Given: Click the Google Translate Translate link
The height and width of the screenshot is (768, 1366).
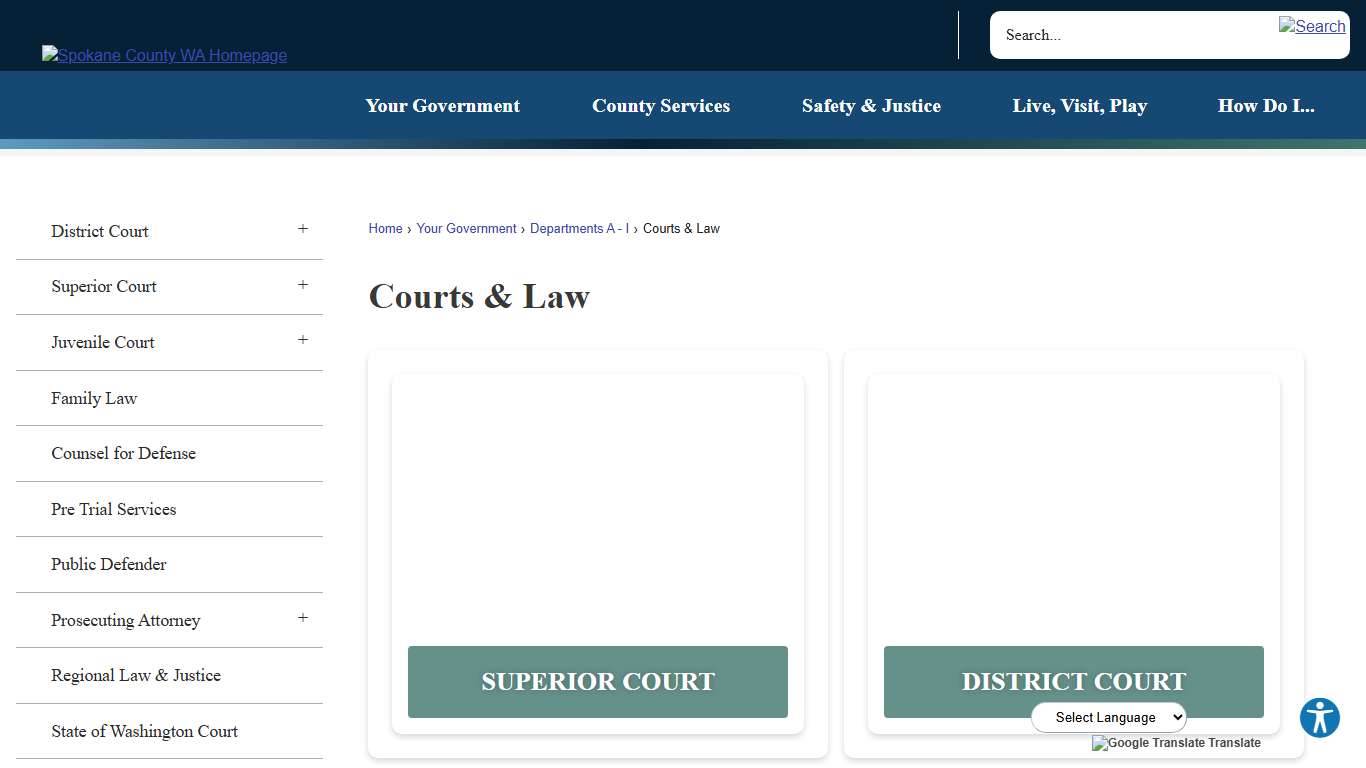Looking at the screenshot, I should [x=1176, y=743].
